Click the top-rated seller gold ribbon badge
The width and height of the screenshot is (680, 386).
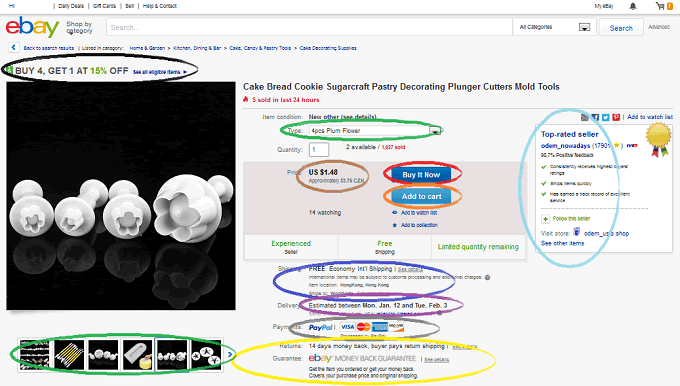[x=658, y=139]
